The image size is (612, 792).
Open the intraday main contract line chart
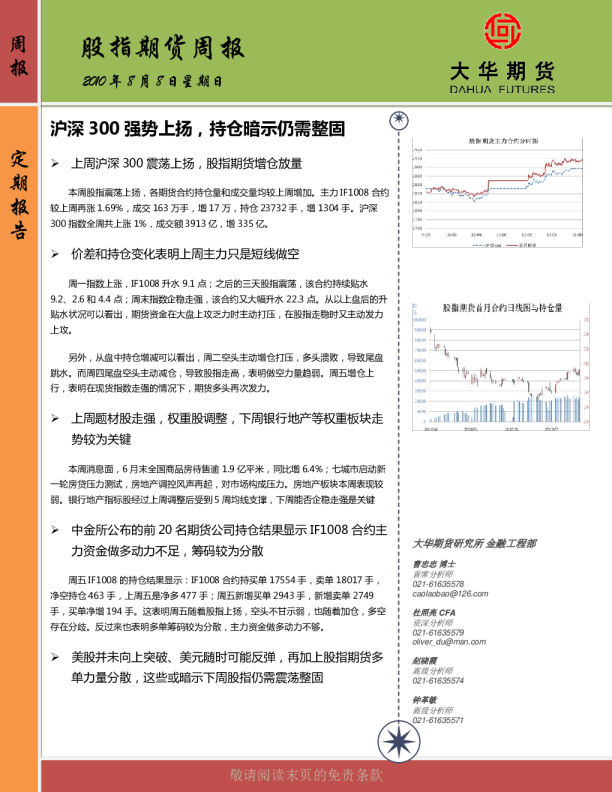click(497, 192)
